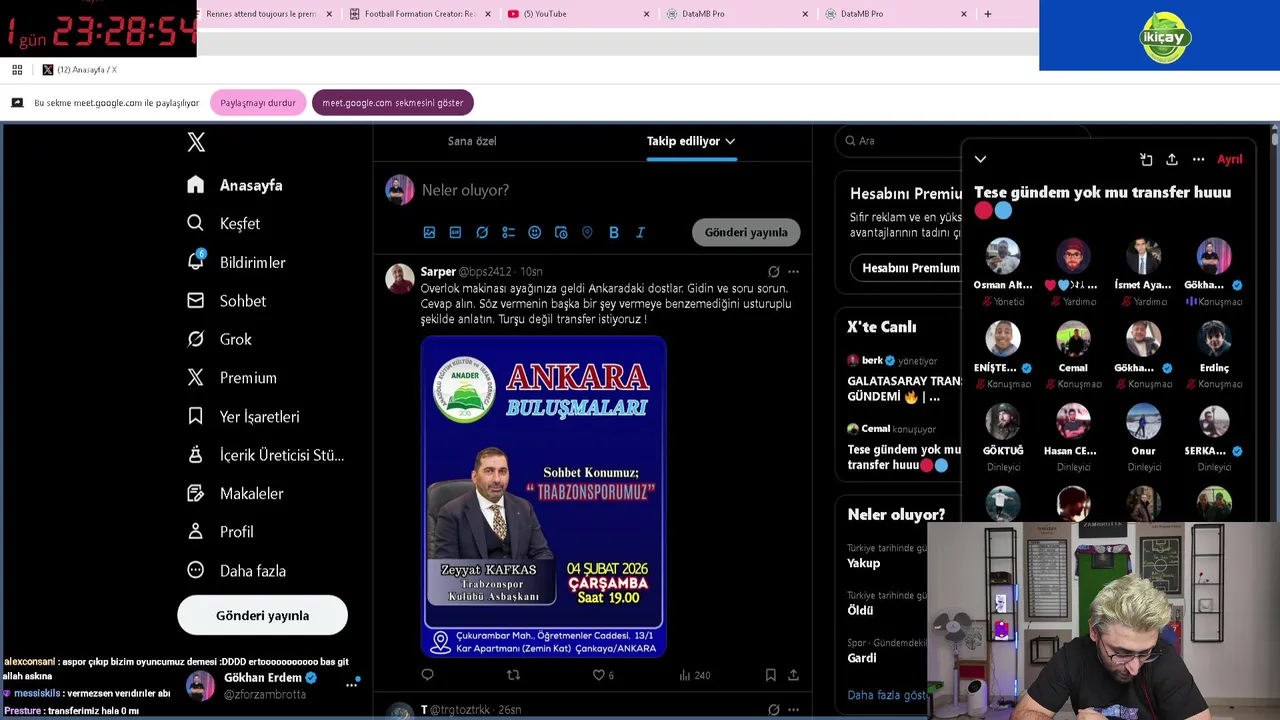Bookmark Sarper's post

point(770,675)
